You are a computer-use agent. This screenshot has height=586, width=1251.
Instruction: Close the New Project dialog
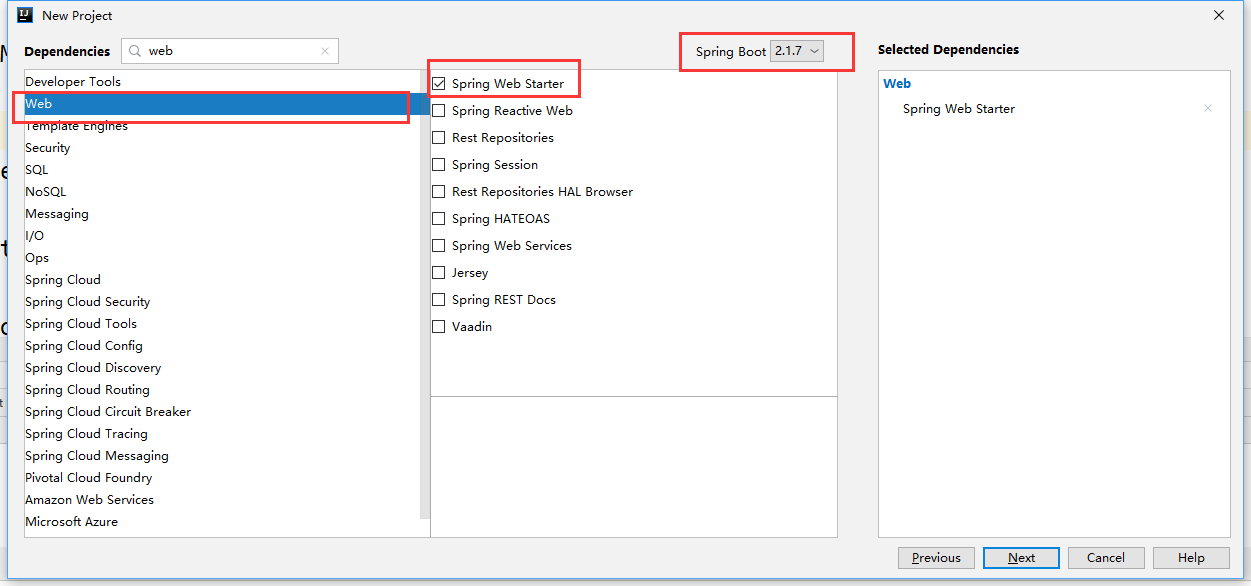1219,15
